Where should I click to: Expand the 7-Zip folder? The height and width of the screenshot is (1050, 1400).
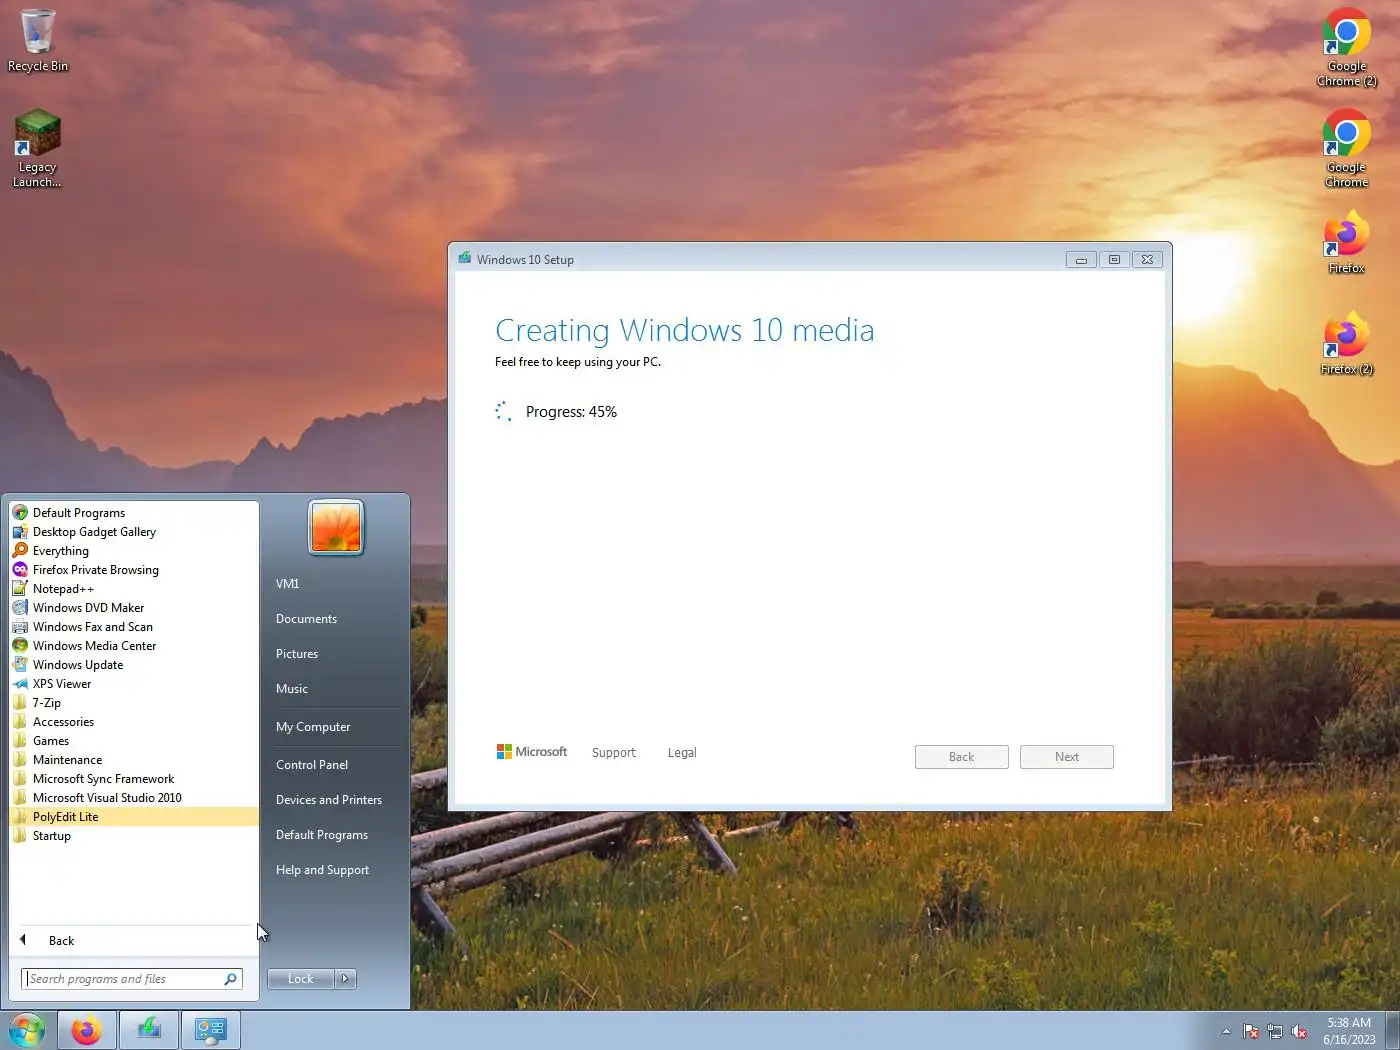[134, 703]
